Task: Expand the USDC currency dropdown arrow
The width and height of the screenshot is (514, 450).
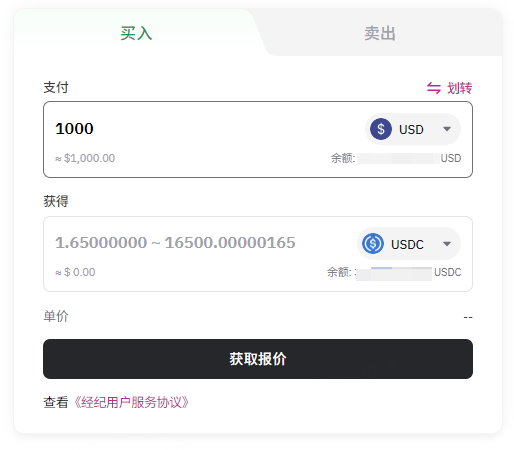Action: (x=447, y=244)
